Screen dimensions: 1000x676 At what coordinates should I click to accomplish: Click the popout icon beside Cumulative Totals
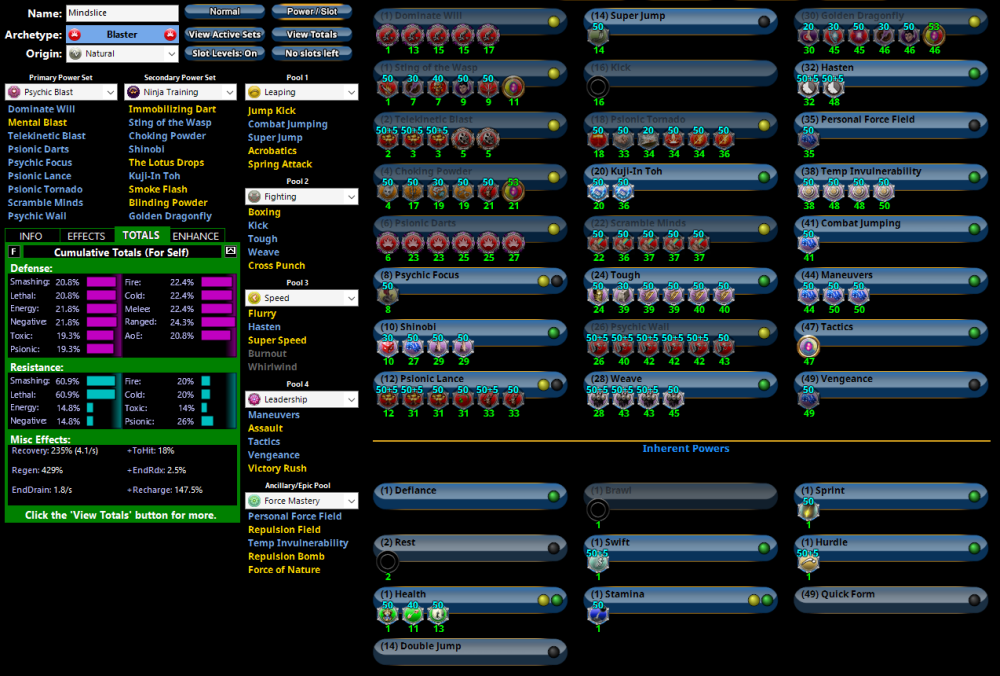pos(231,251)
